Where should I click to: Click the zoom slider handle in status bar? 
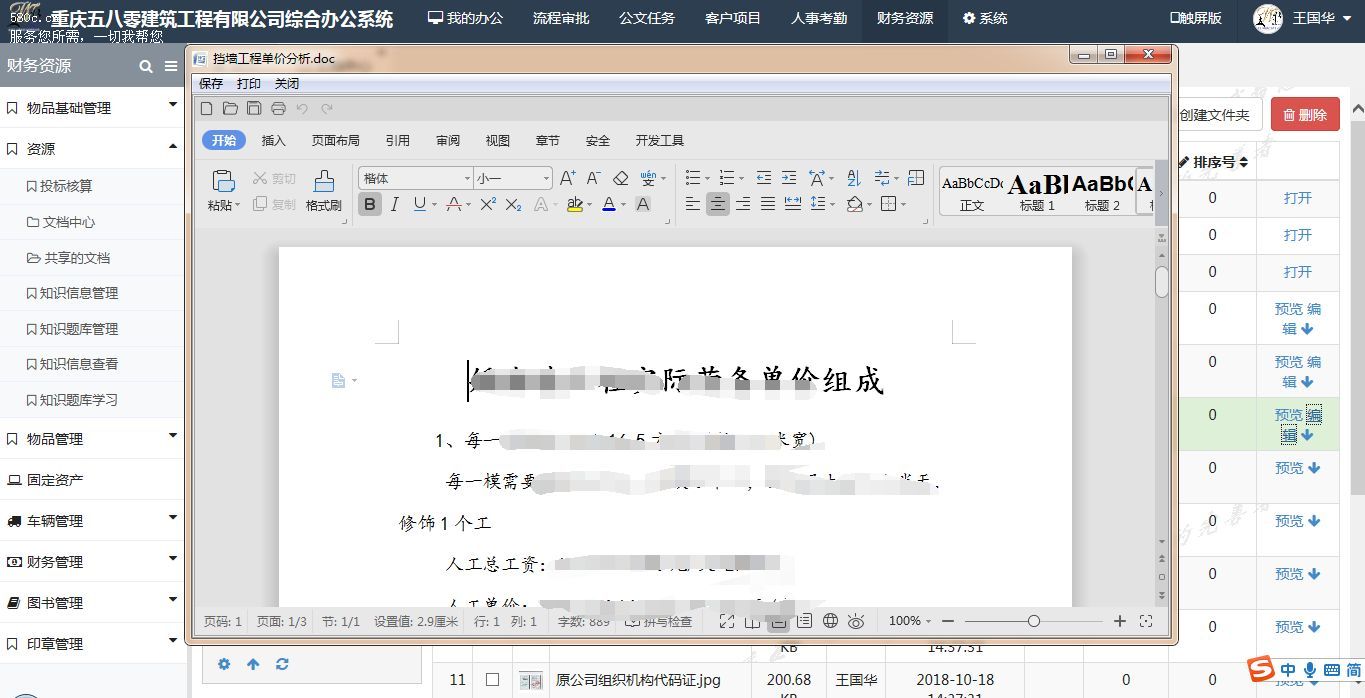[x=1034, y=621]
